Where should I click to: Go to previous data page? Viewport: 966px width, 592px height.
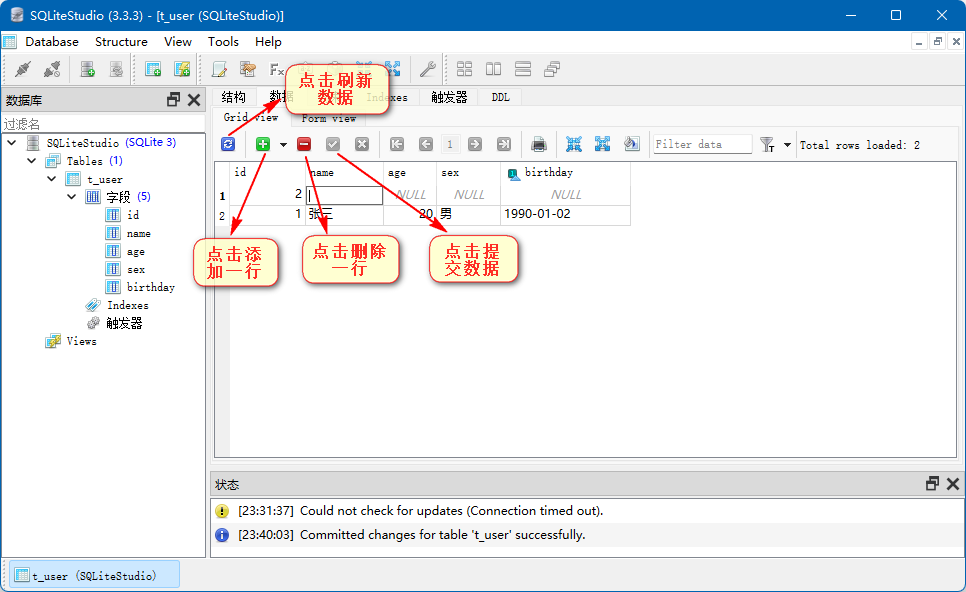[426, 144]
